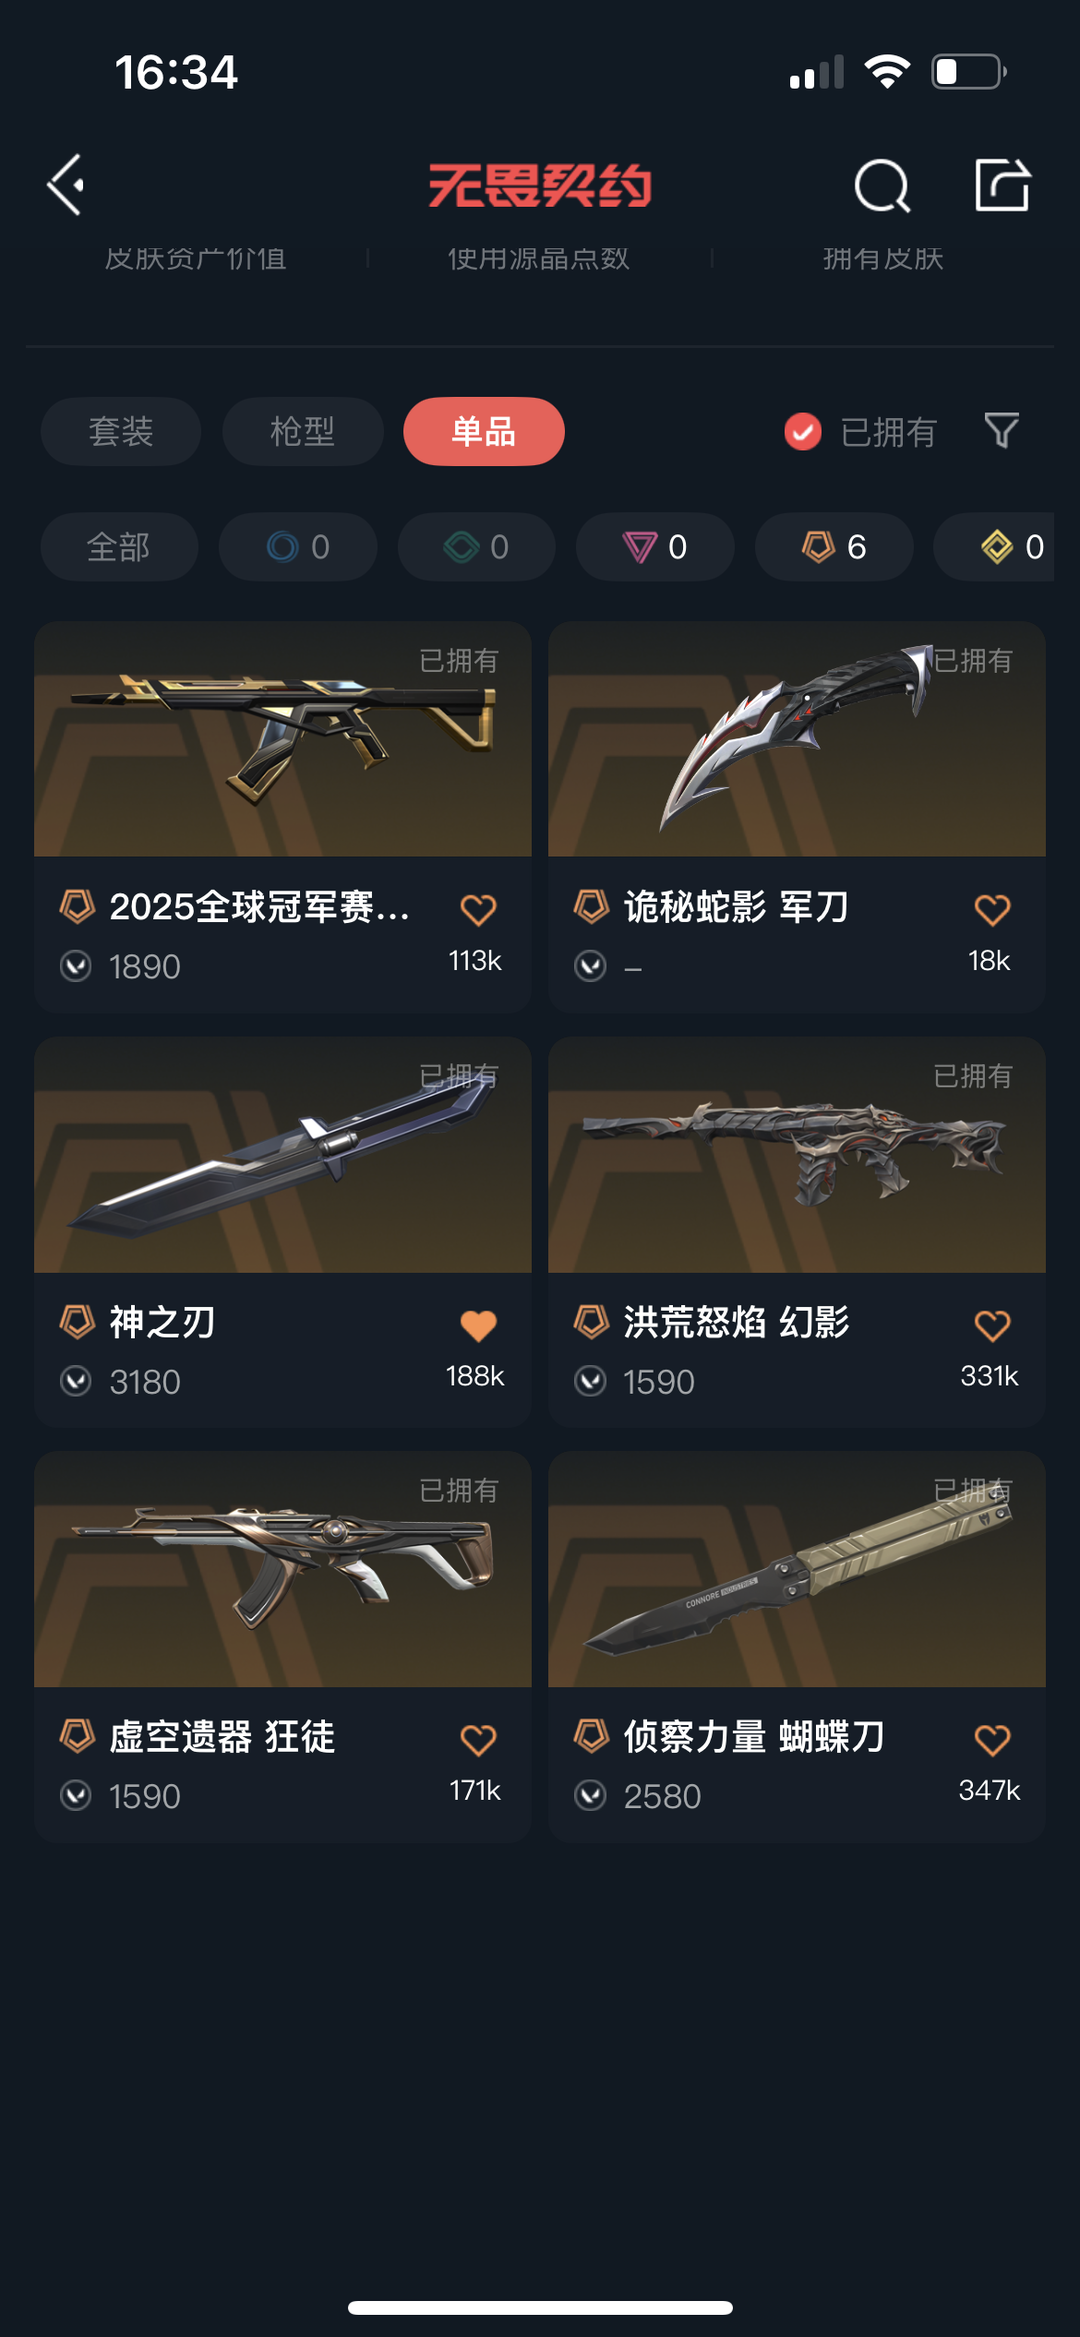Tap the share icon in header
The height and width of the screenshot is (2337, 1080).
(x=1002, y=185)
